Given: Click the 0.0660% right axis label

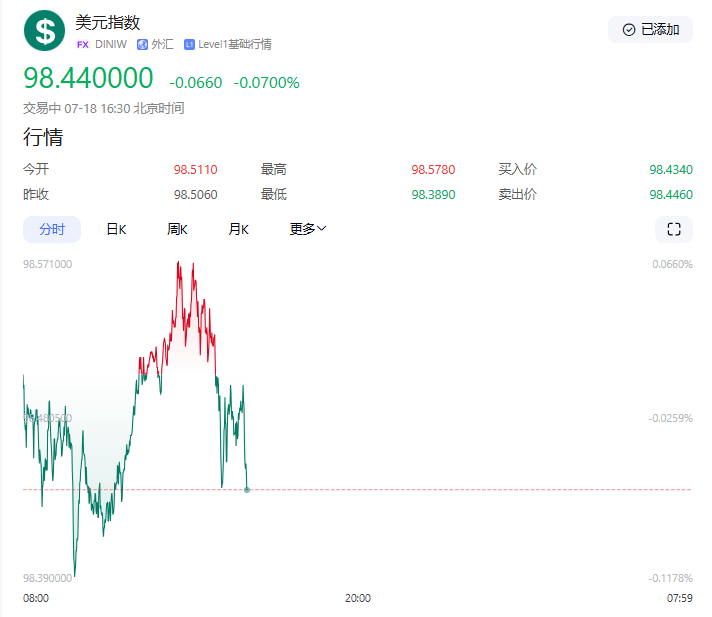Looking at the screenshot, I should [x=672, y=264].
